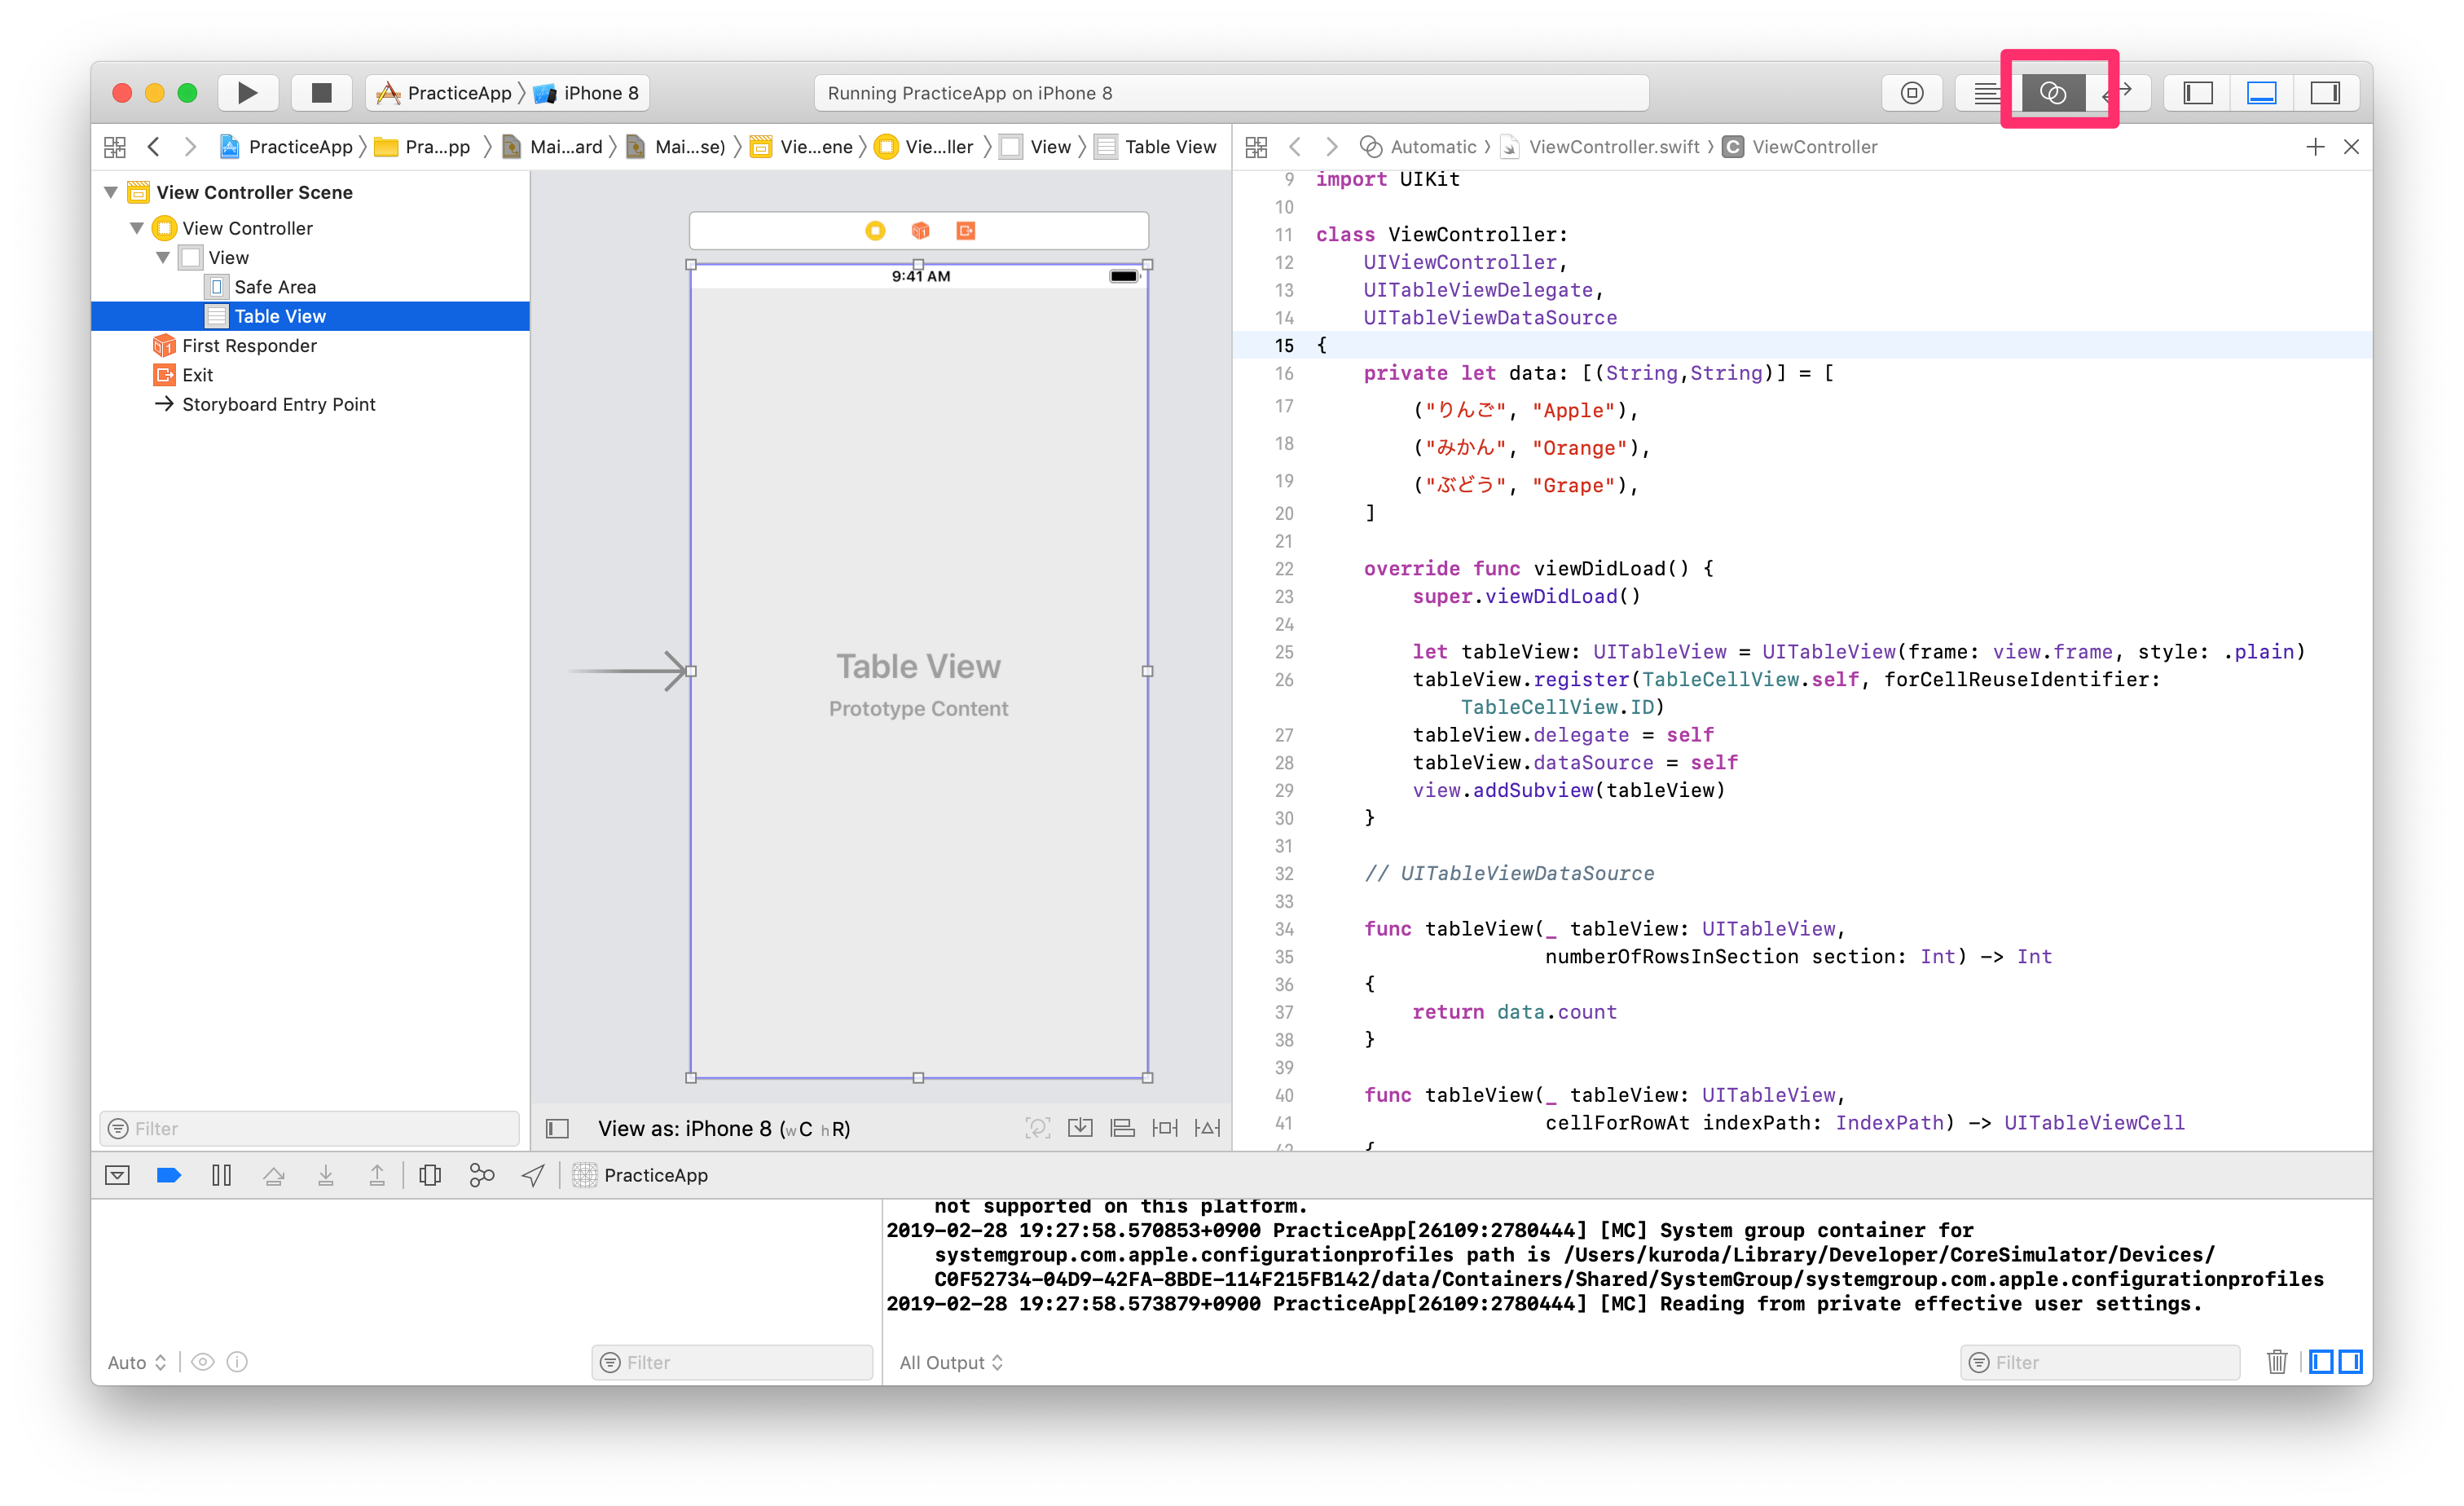
Task: Click Debug View Hierarchy icon
Action: point(430,1175)
